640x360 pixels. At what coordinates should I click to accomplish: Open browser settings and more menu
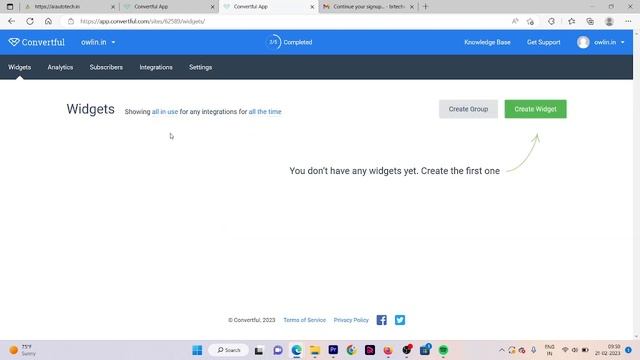tap(628, 21)
